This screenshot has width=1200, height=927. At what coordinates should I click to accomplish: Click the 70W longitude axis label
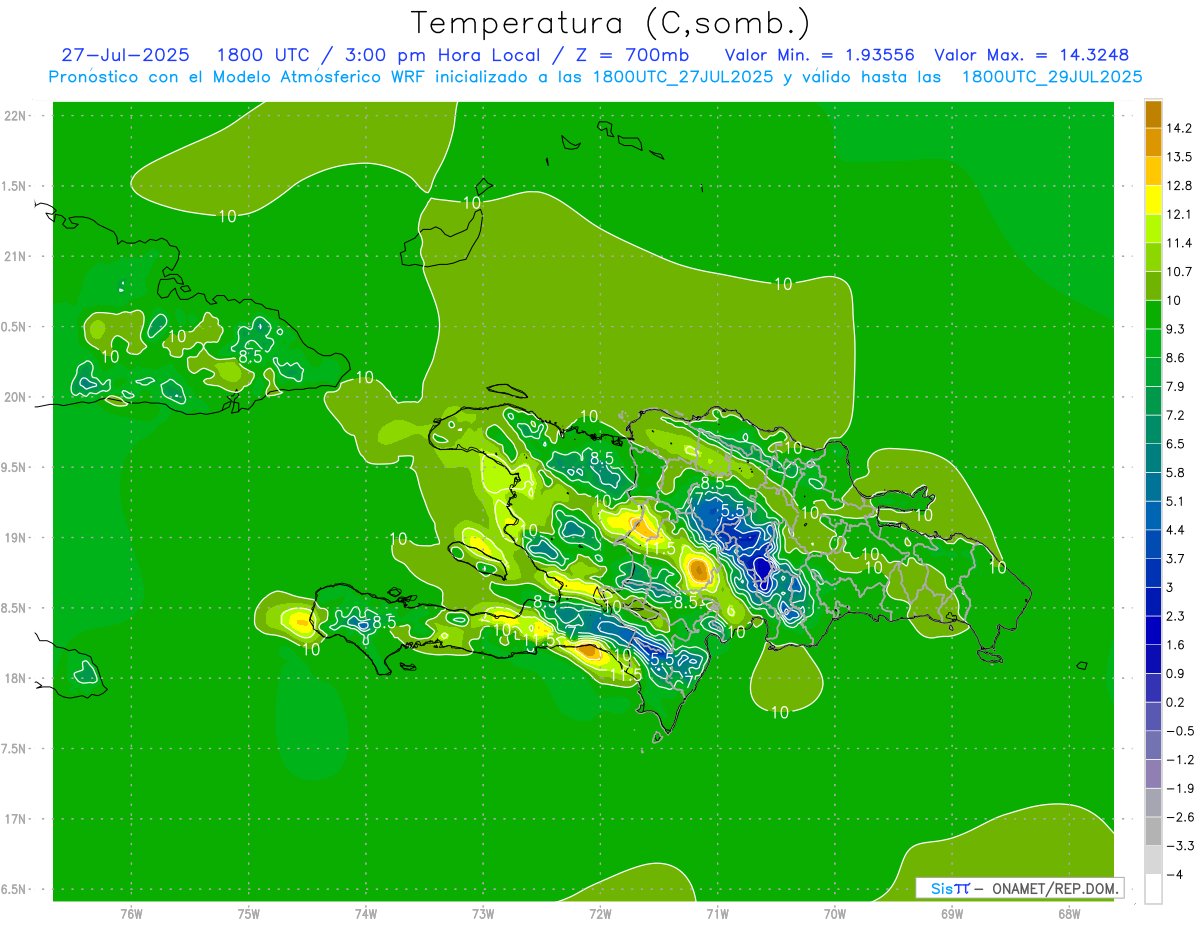(834, 914)
